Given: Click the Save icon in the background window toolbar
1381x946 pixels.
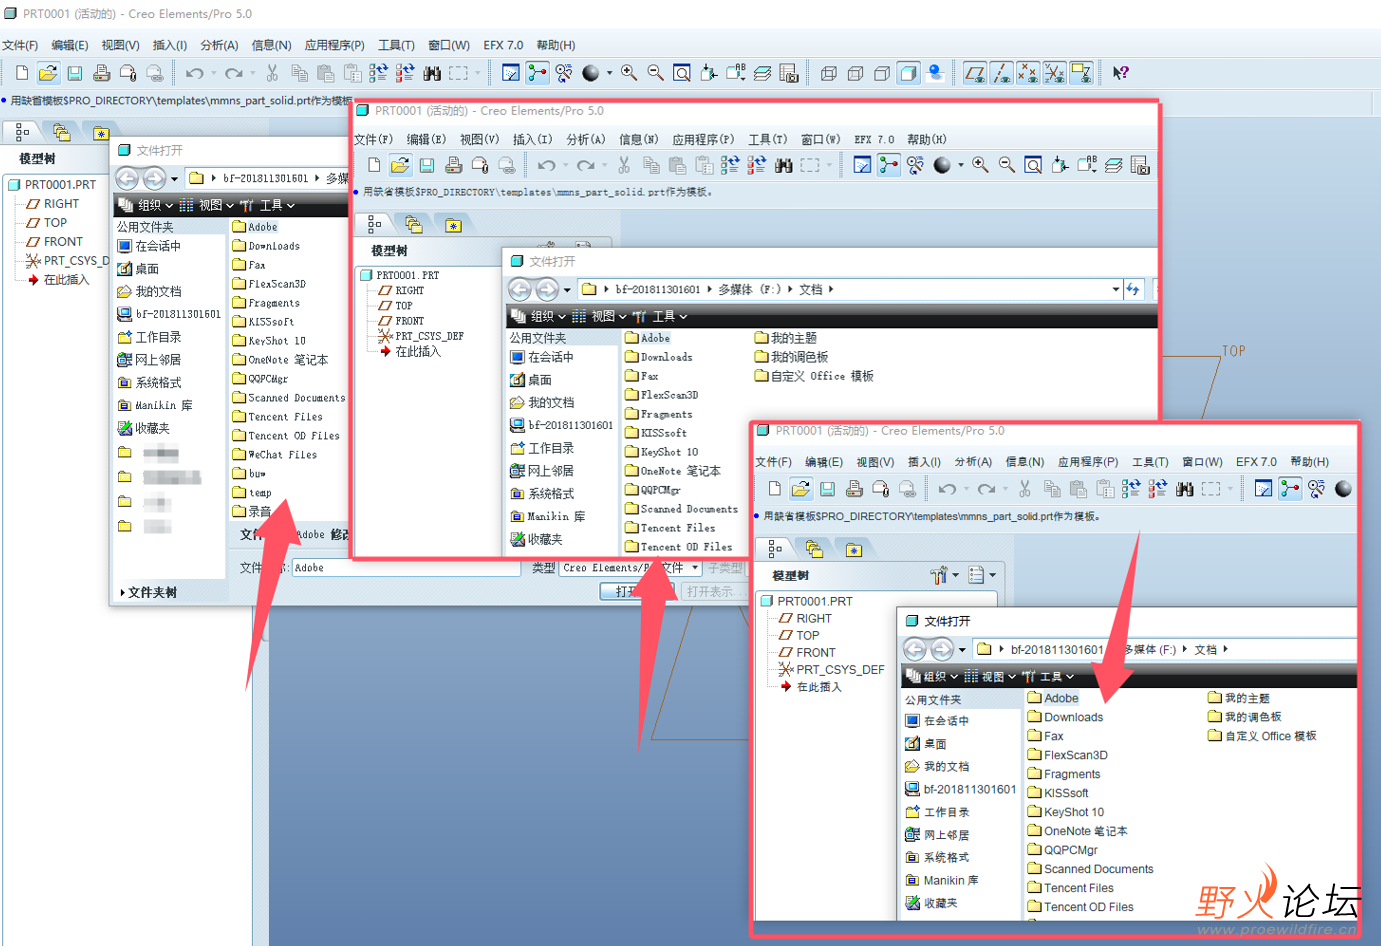Looking at the screenshot, I should [75, 73].
